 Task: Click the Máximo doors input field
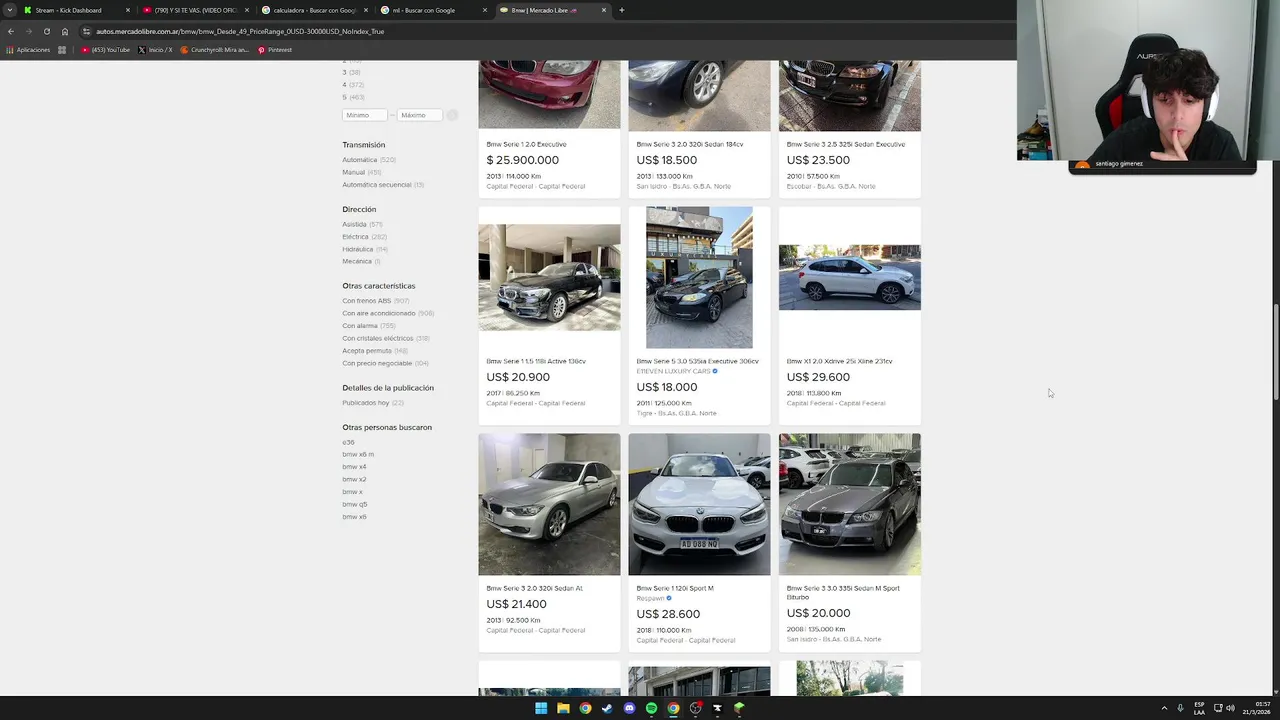419,115
